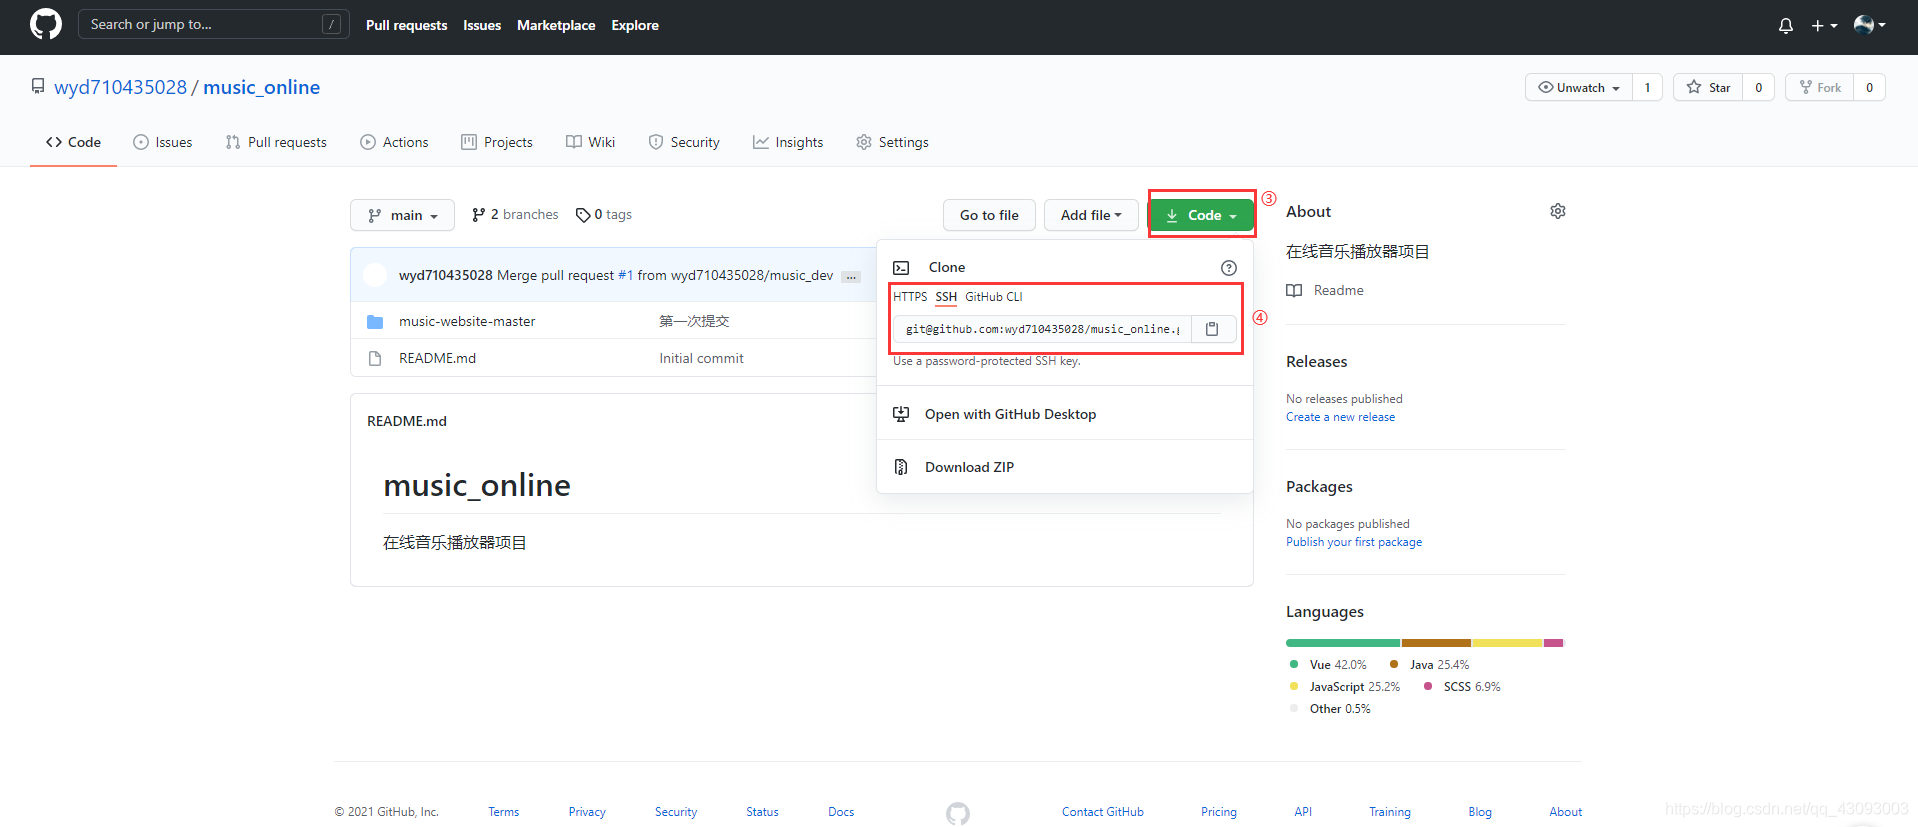
Task: Click the green Vue language bar segment
Action: [1343, 643]
